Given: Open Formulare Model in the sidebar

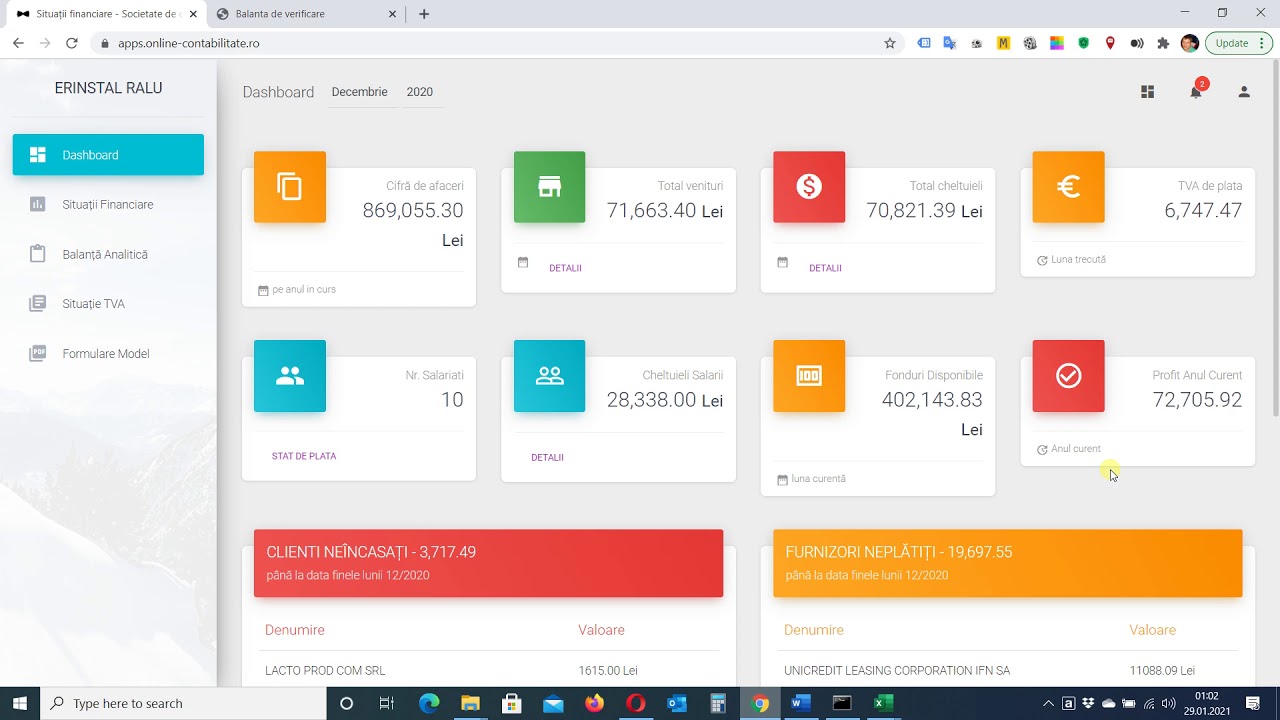Looking at the screenshot, I should click(x=108, y=353).
